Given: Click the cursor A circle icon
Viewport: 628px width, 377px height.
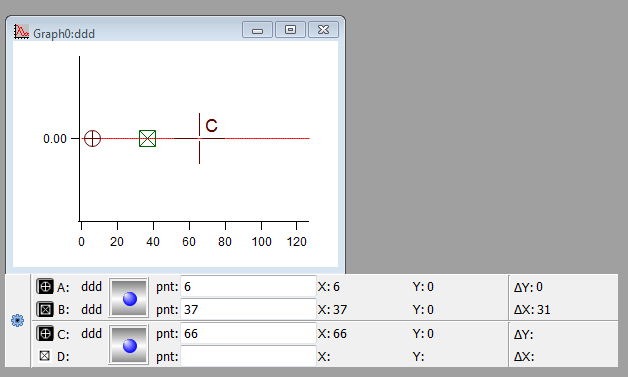Looking at the screenshot, I should click(x=45, y=286).
